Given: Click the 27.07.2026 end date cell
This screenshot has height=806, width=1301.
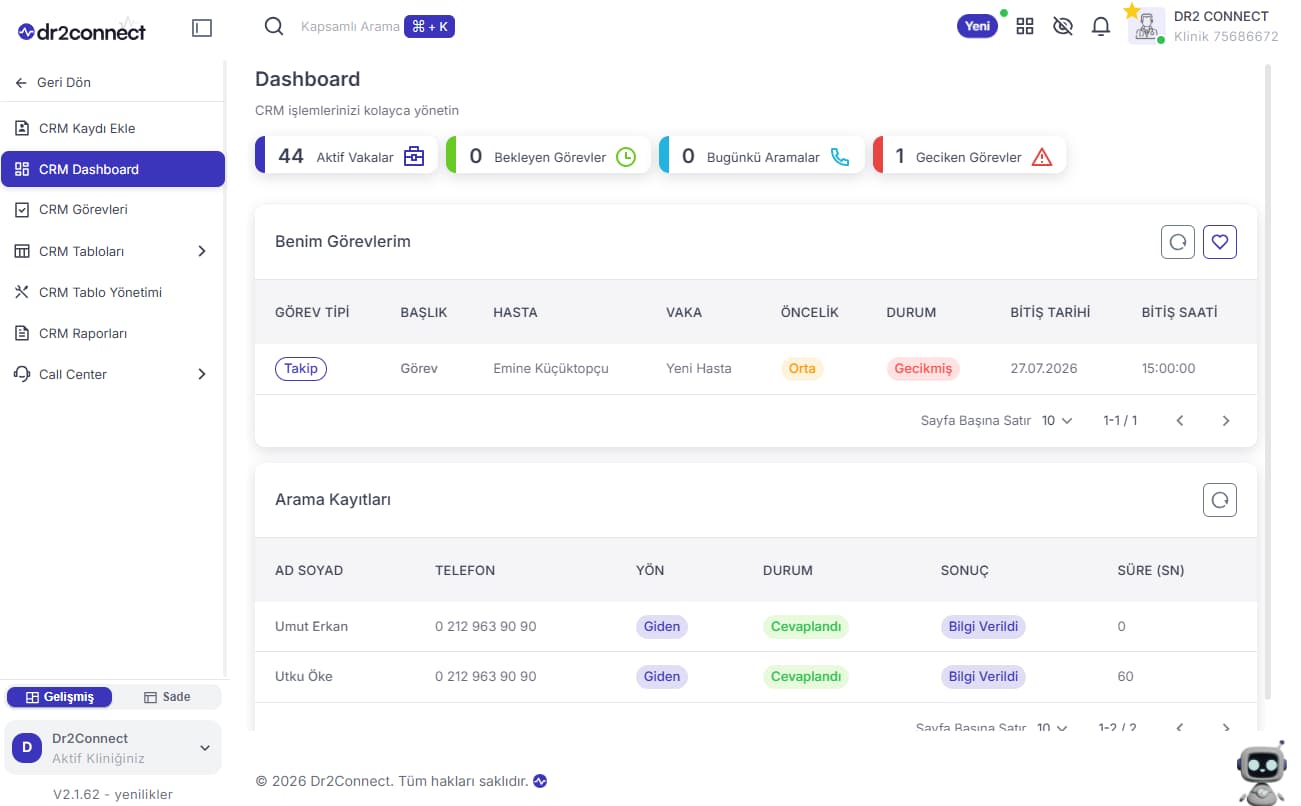Looking at the screenshot, I should tap(1044, 369).
